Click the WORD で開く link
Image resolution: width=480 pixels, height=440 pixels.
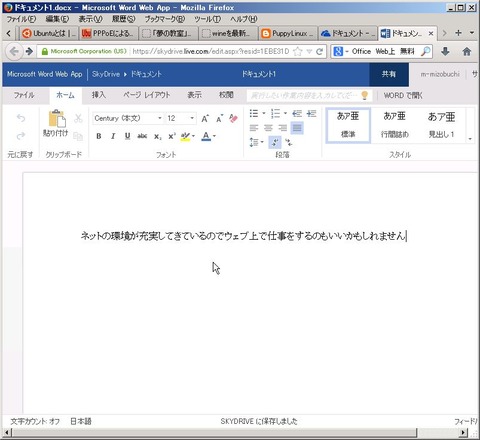tap(403, 96)
